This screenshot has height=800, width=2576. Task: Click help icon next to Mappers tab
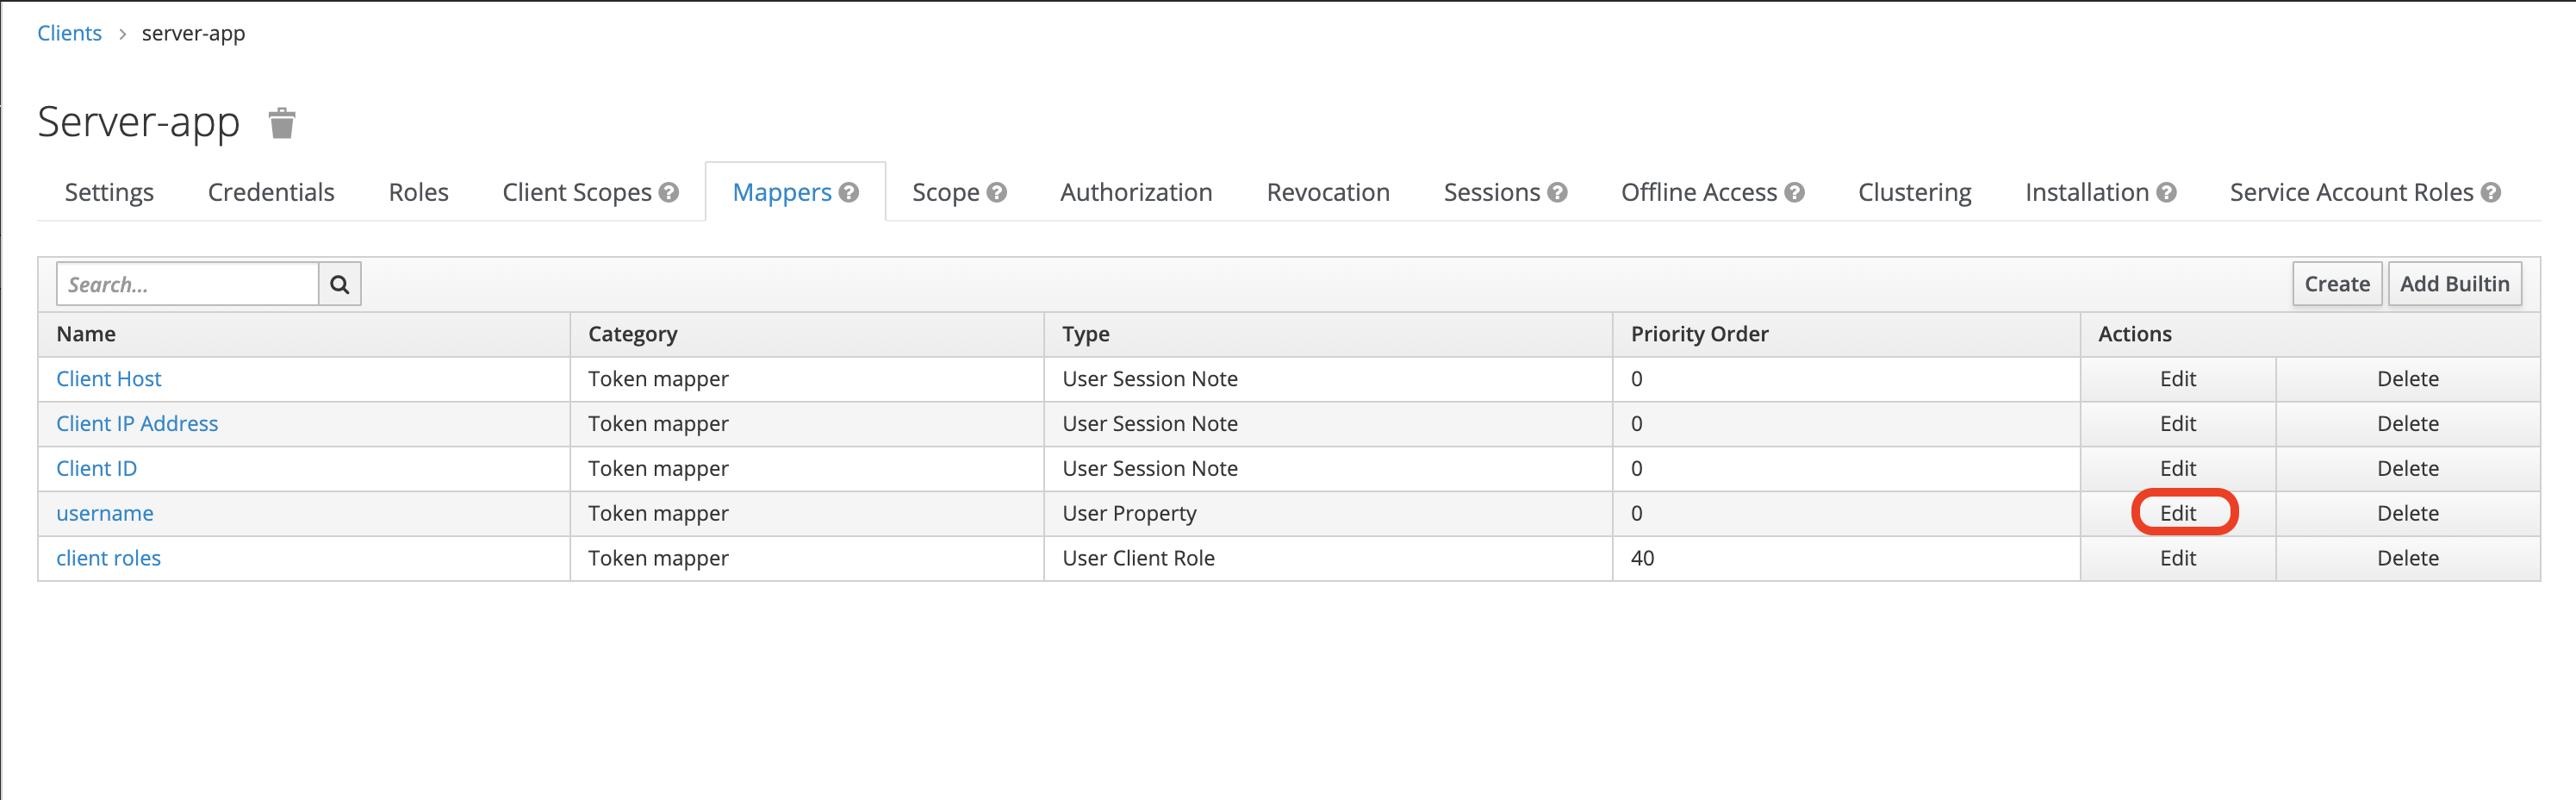pyautogui.click(x=849, y=192)
